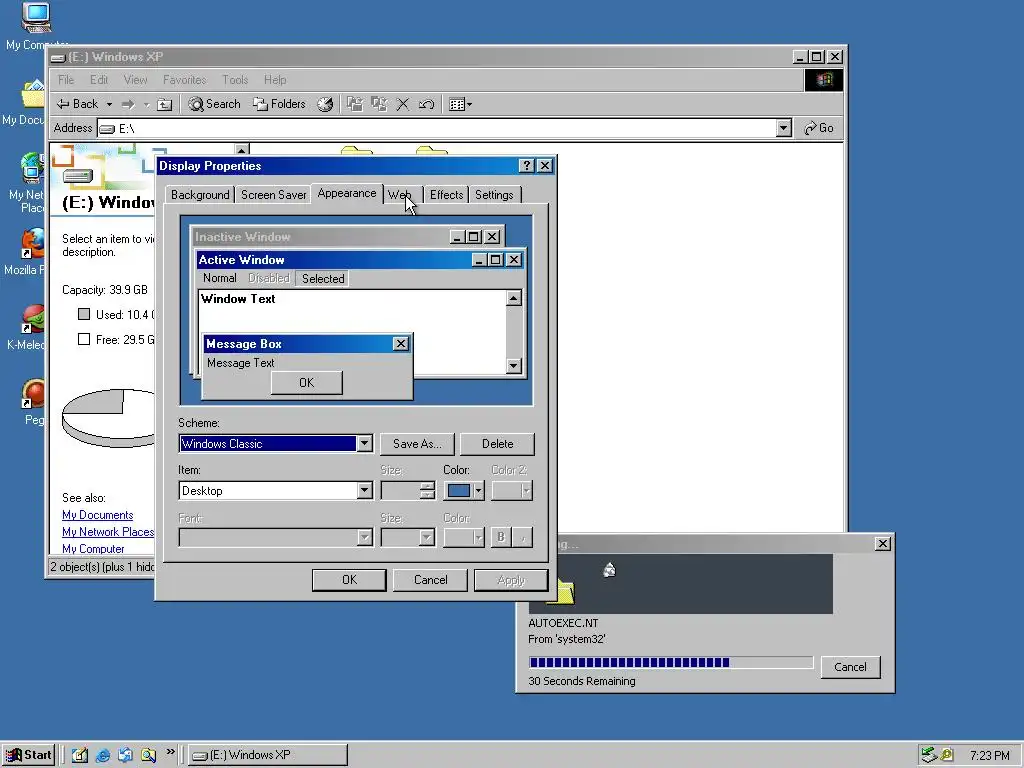
Task: Click the Show Desktop quick launch icon
Action: point(80,755)
